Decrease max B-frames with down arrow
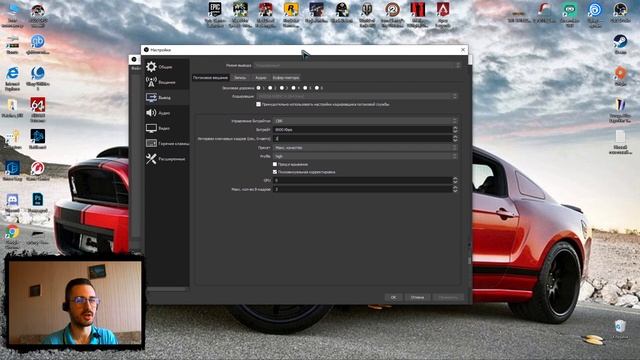 (x=455, y=191)
